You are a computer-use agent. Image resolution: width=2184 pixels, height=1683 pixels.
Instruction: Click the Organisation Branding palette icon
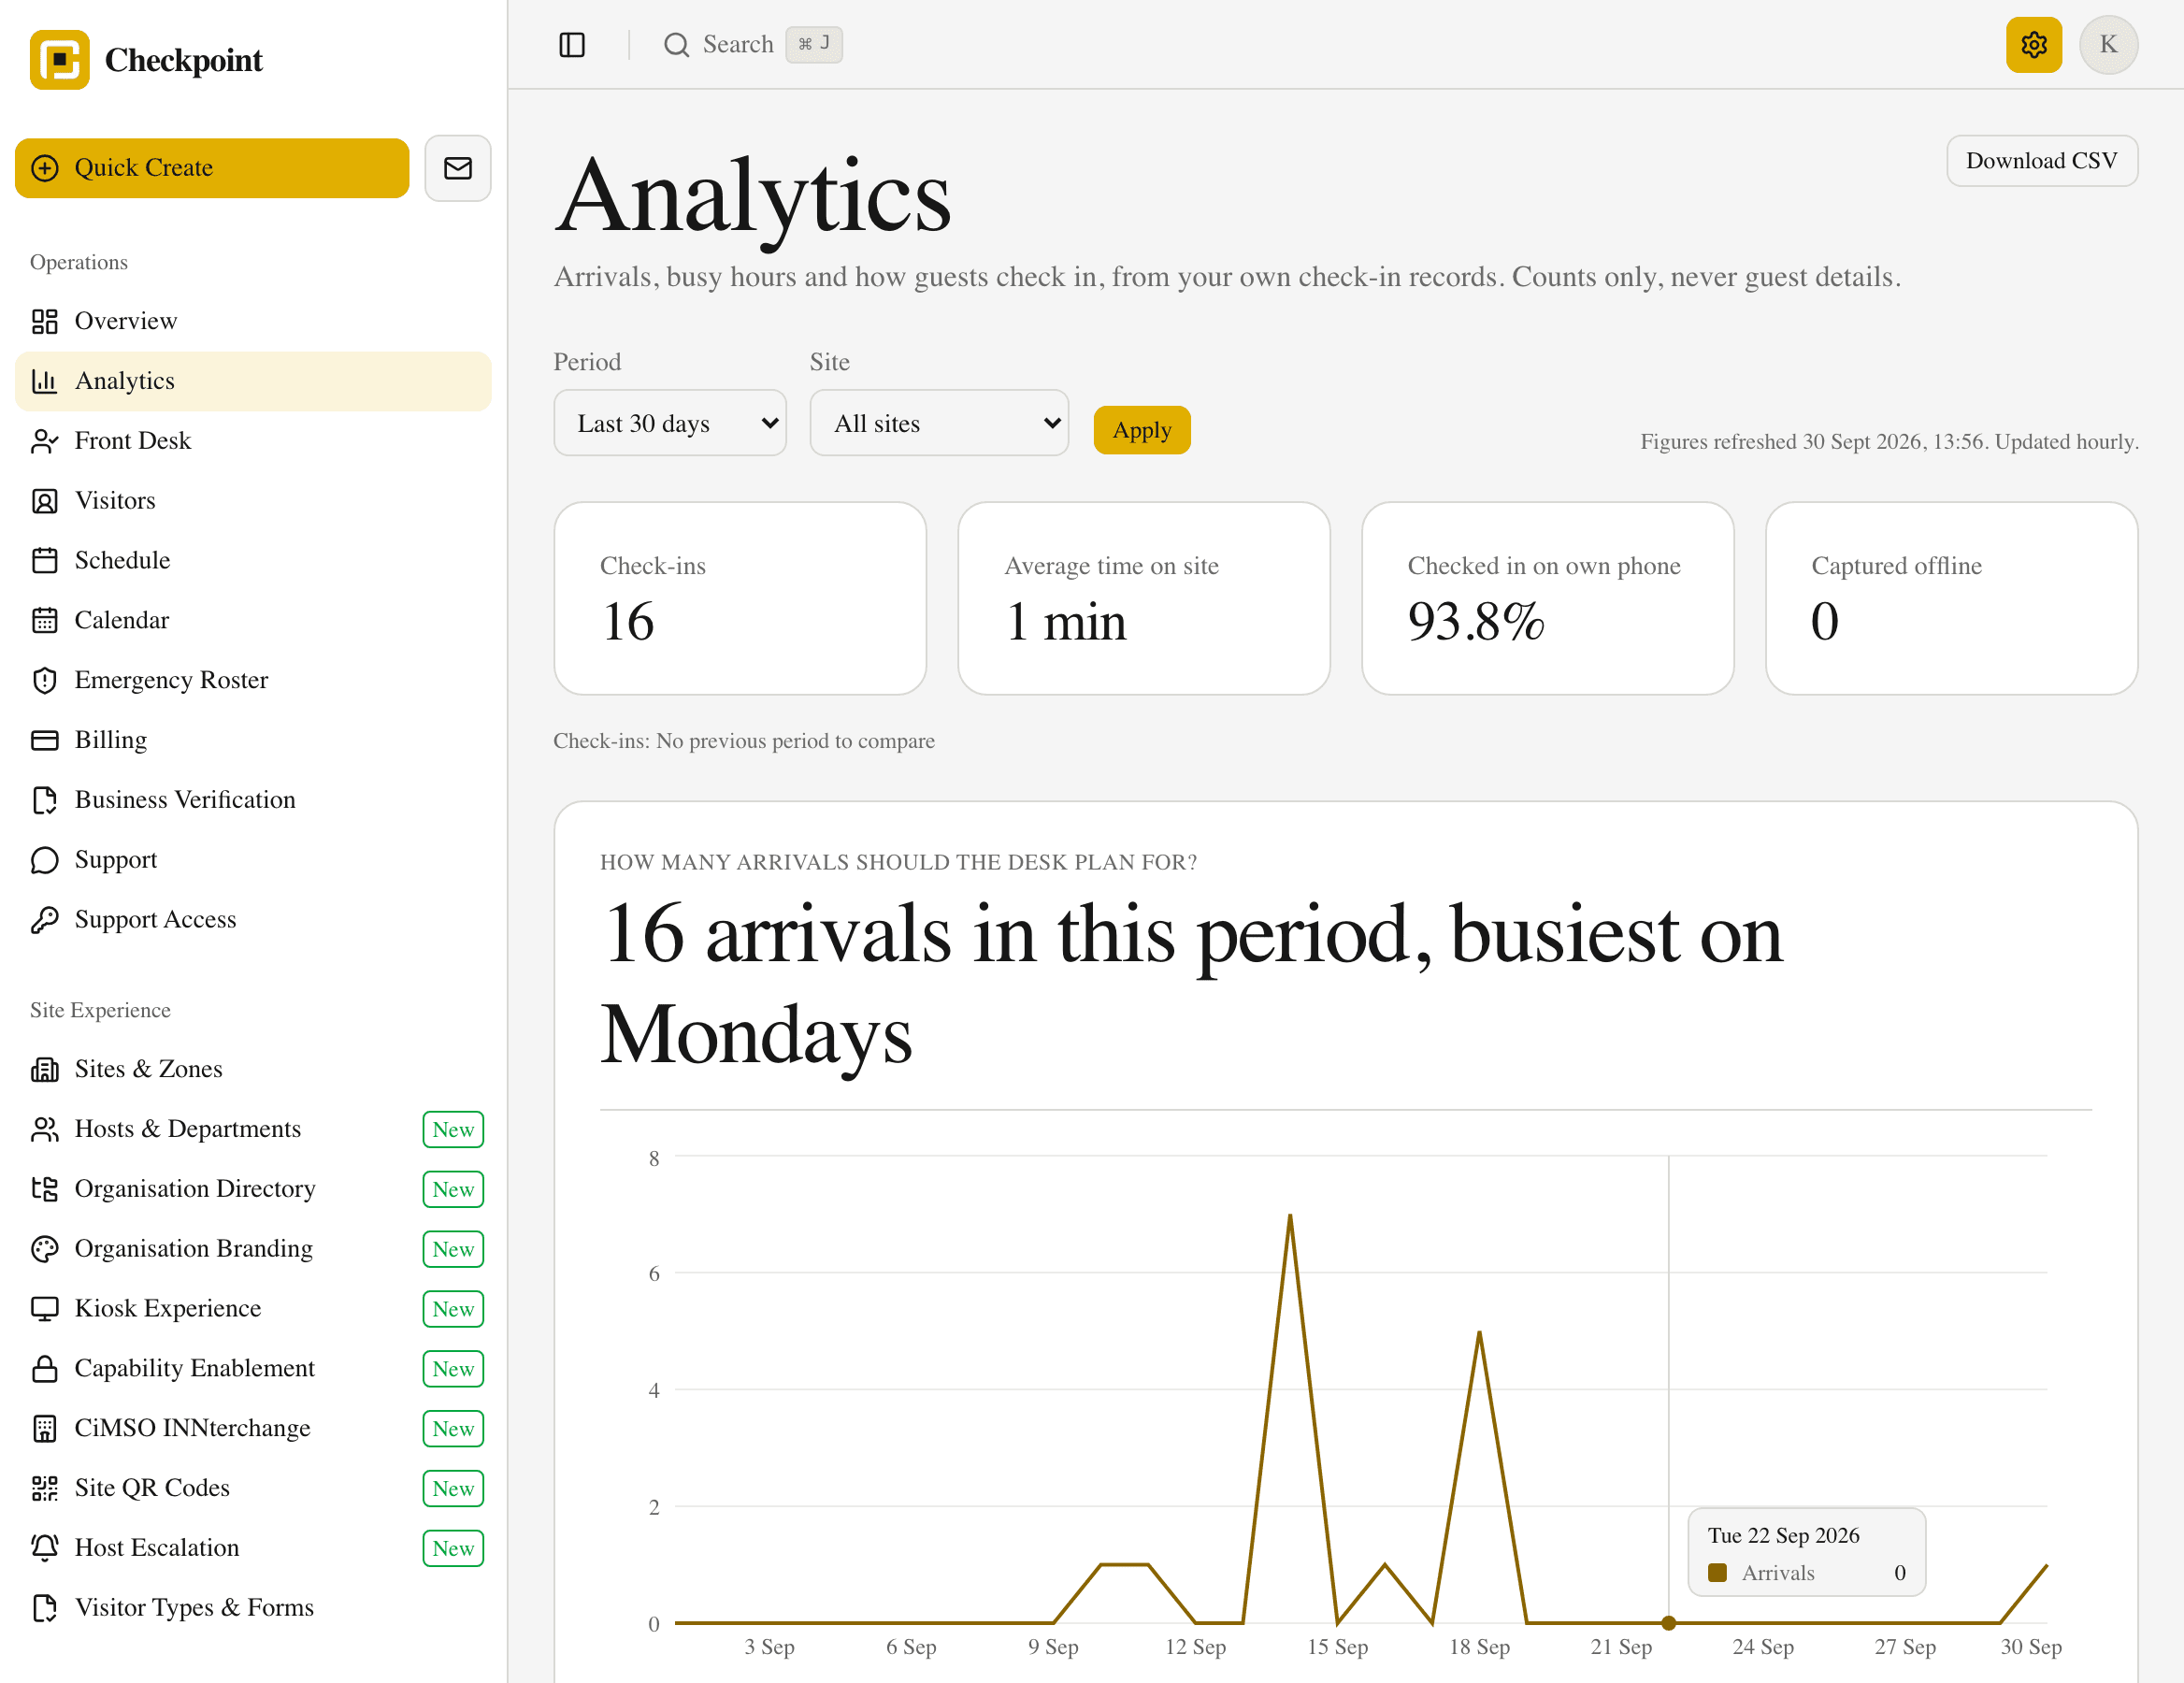(x=45, y=1249)
